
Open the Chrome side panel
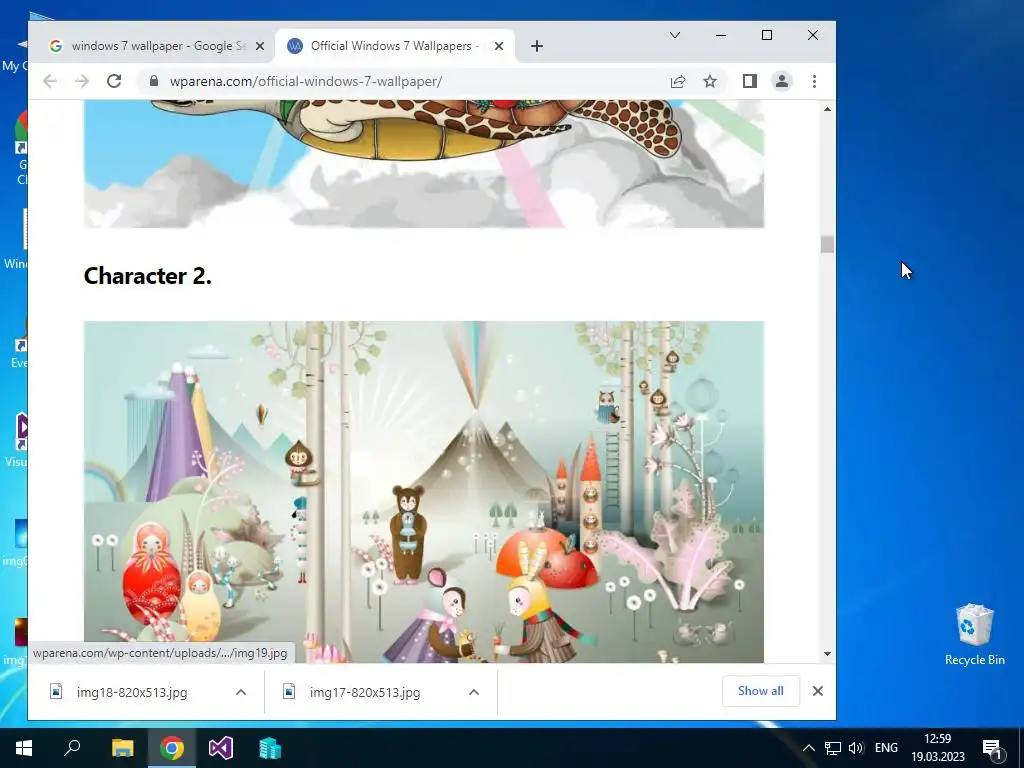click(750, 81)
